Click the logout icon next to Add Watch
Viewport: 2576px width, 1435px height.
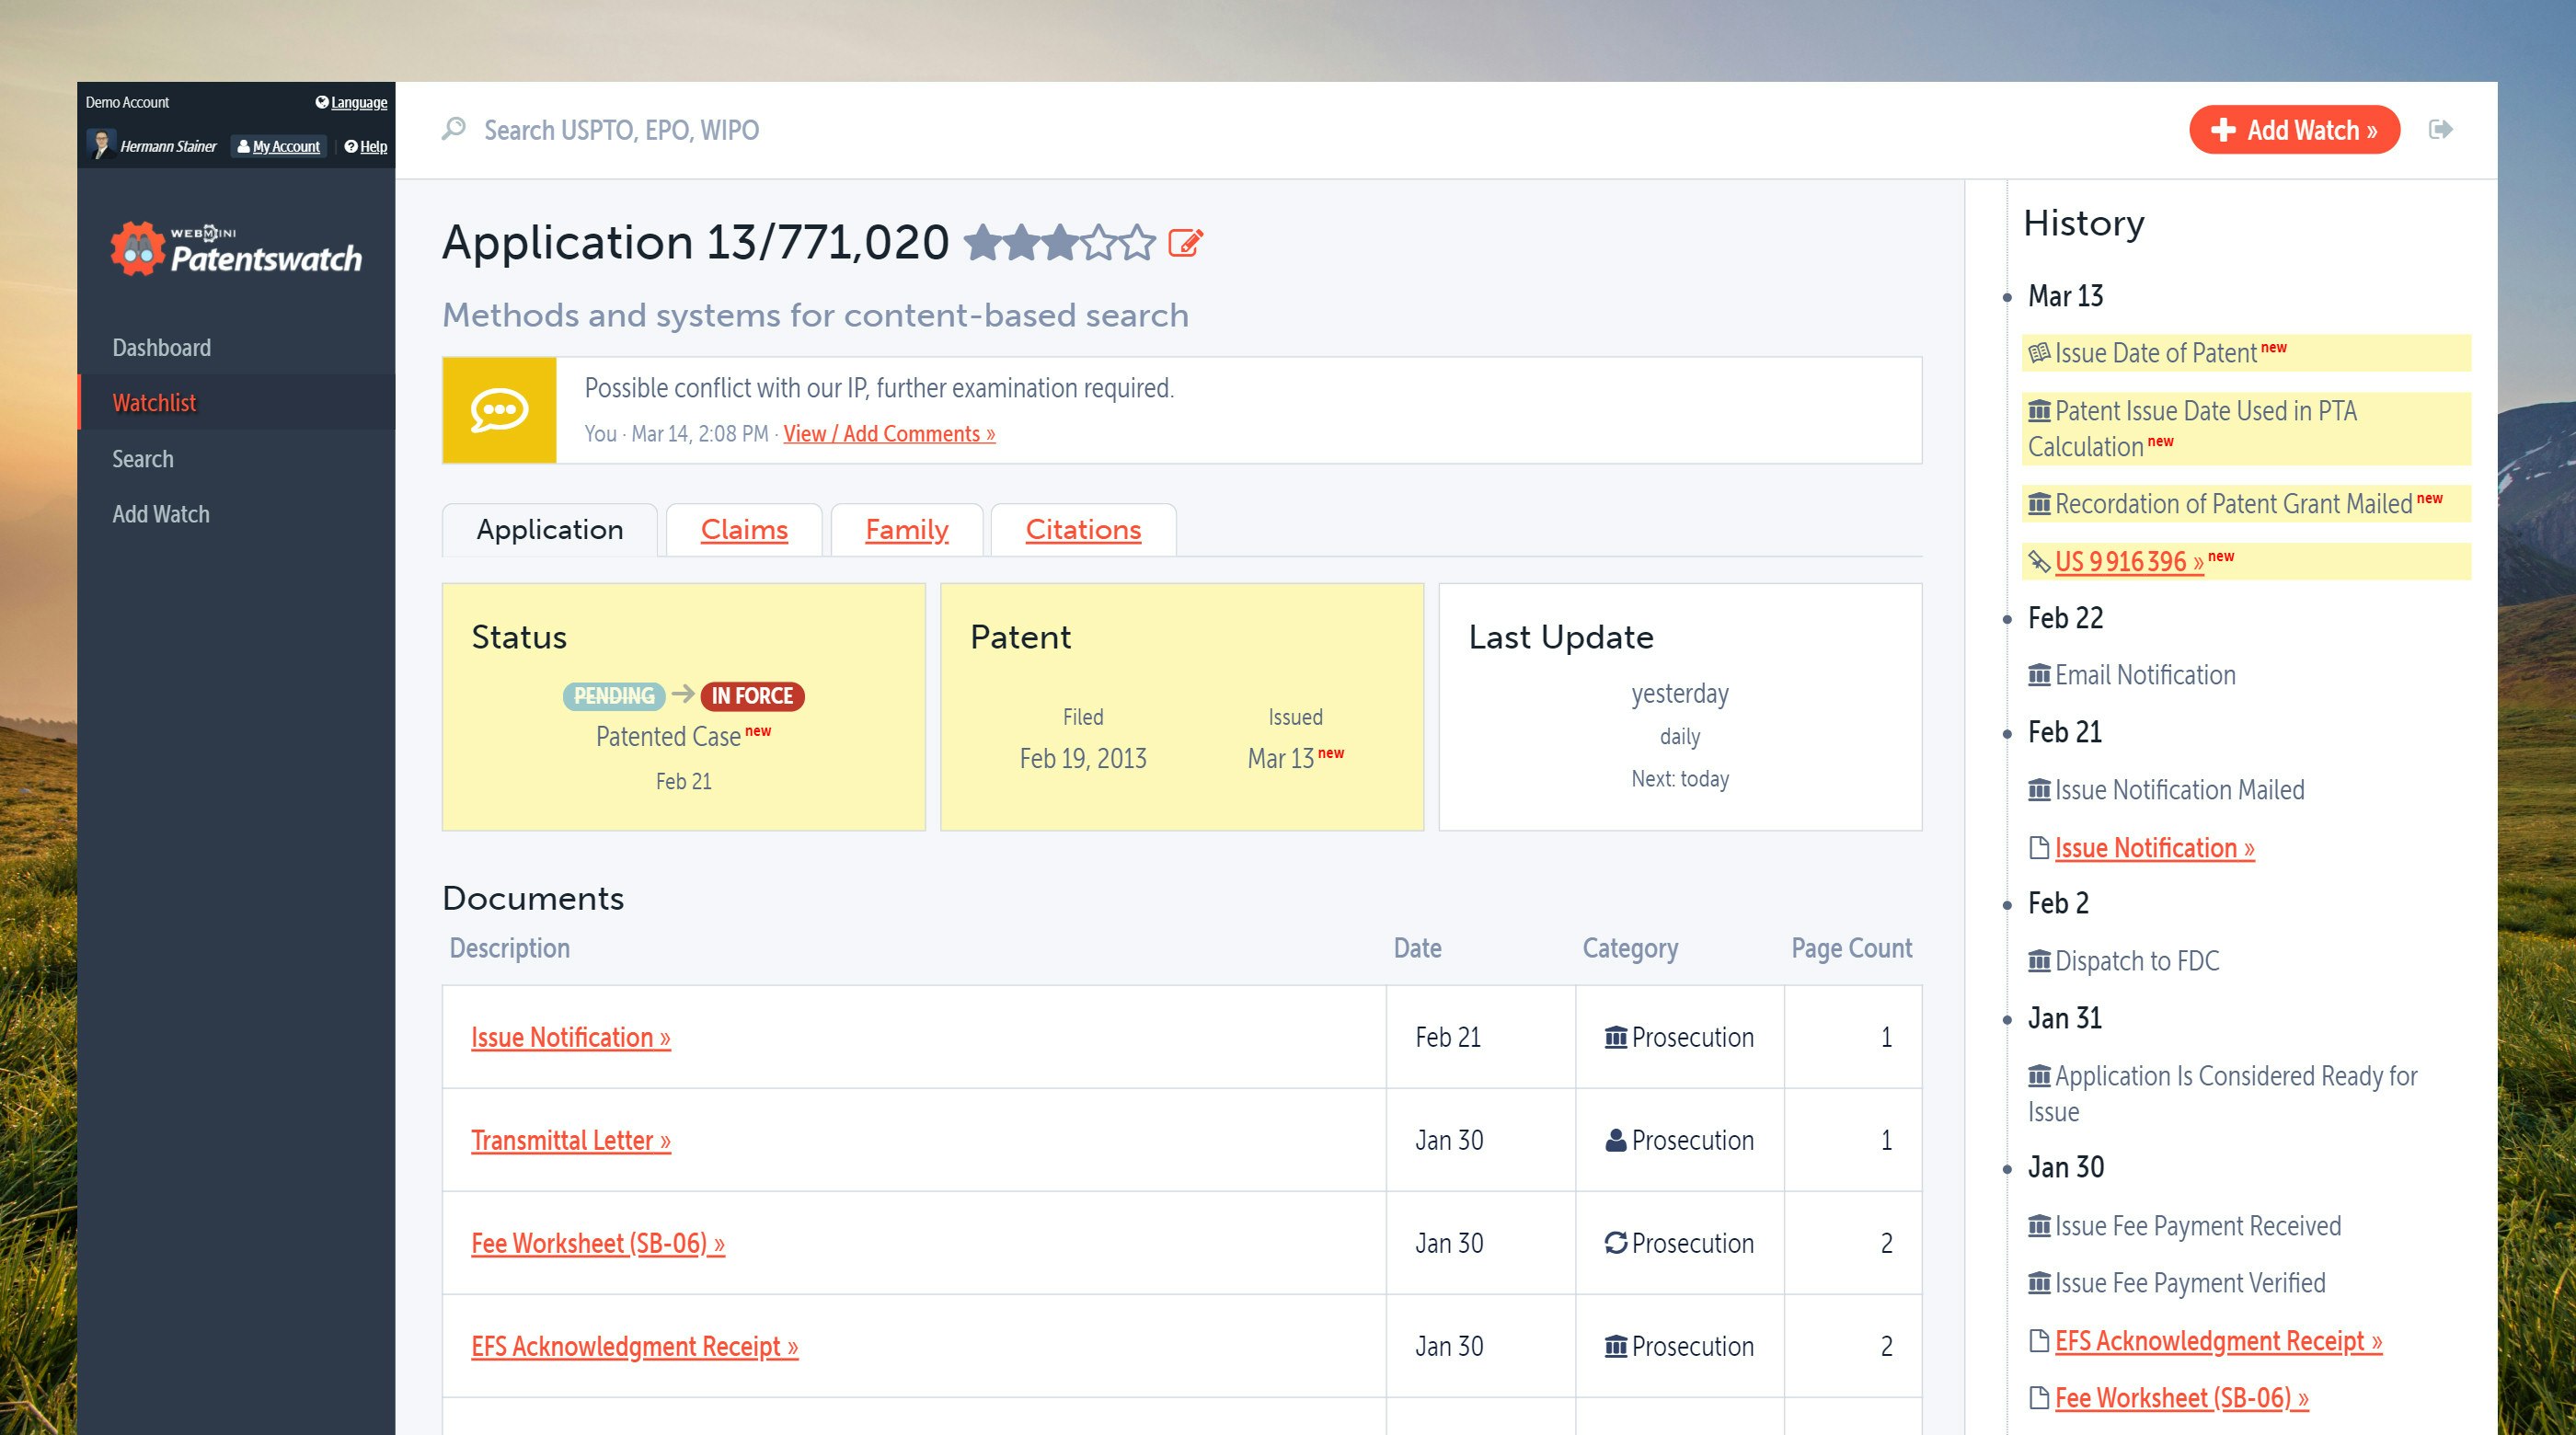(x=2440, y=129)
